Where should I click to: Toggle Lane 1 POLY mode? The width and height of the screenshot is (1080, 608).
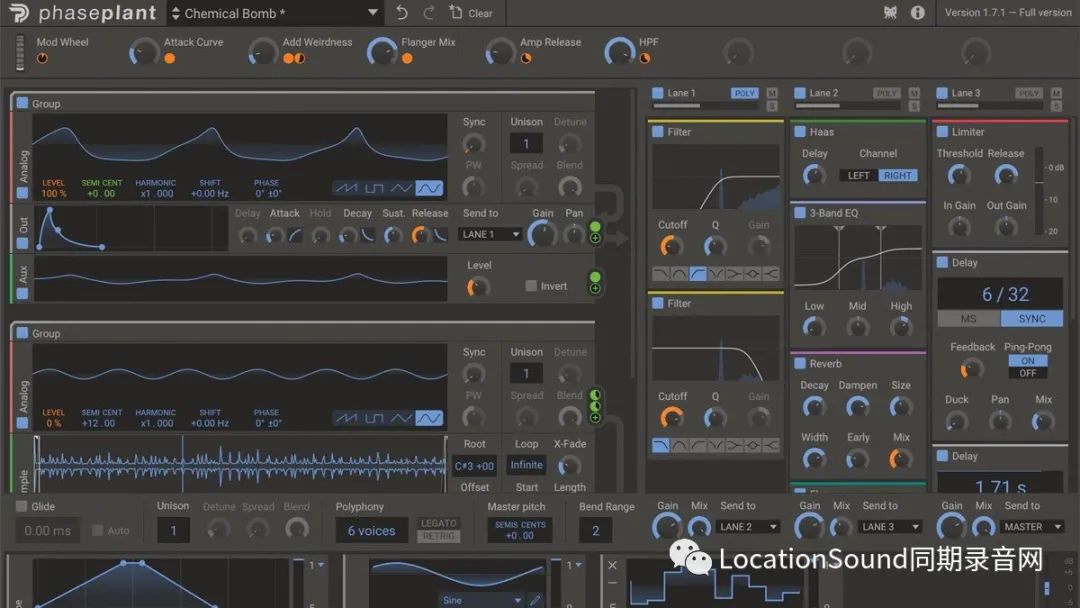click(x=745, y=93)
